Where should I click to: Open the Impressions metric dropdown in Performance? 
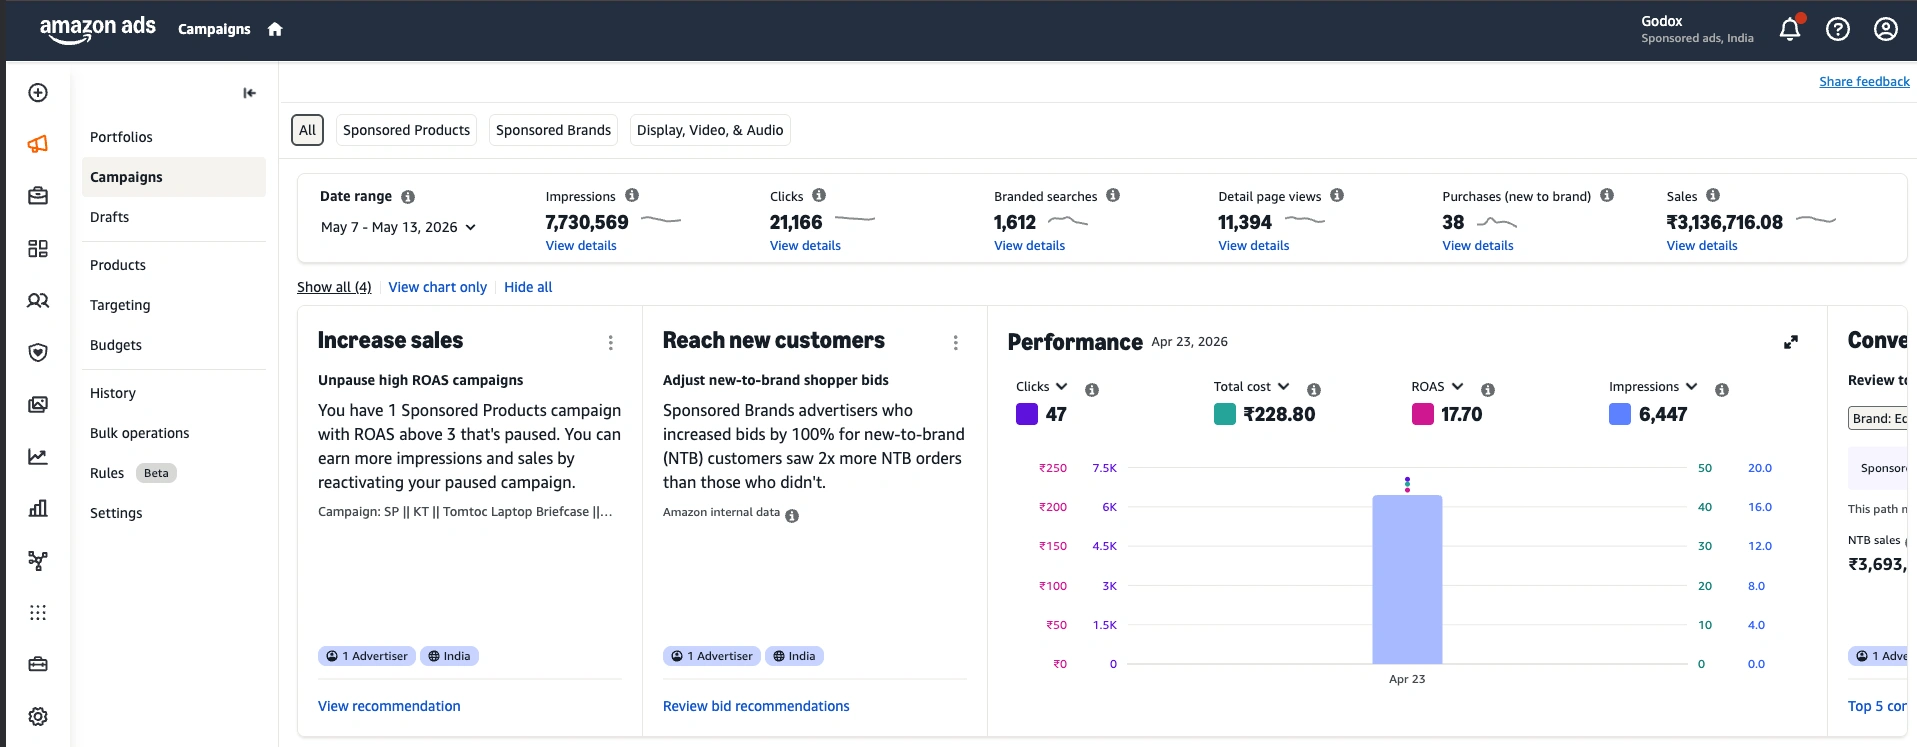click(1653, 387)
